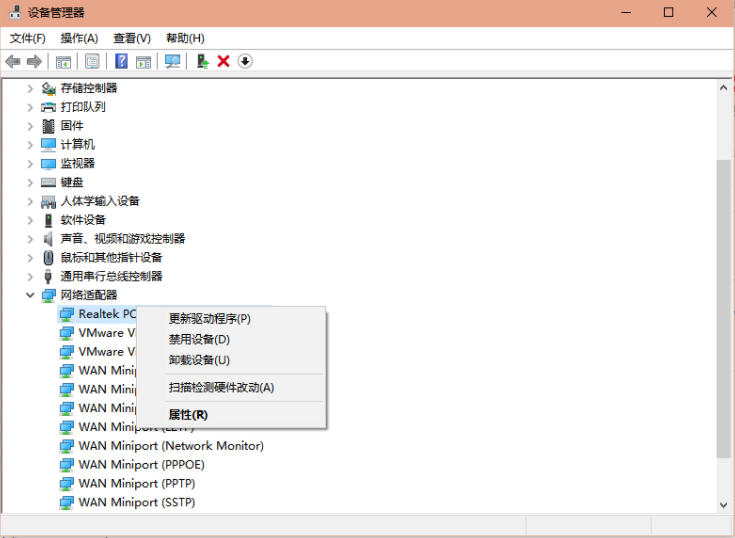
Task: Open the 操作(A) menu
Action: tap(79, 38)
